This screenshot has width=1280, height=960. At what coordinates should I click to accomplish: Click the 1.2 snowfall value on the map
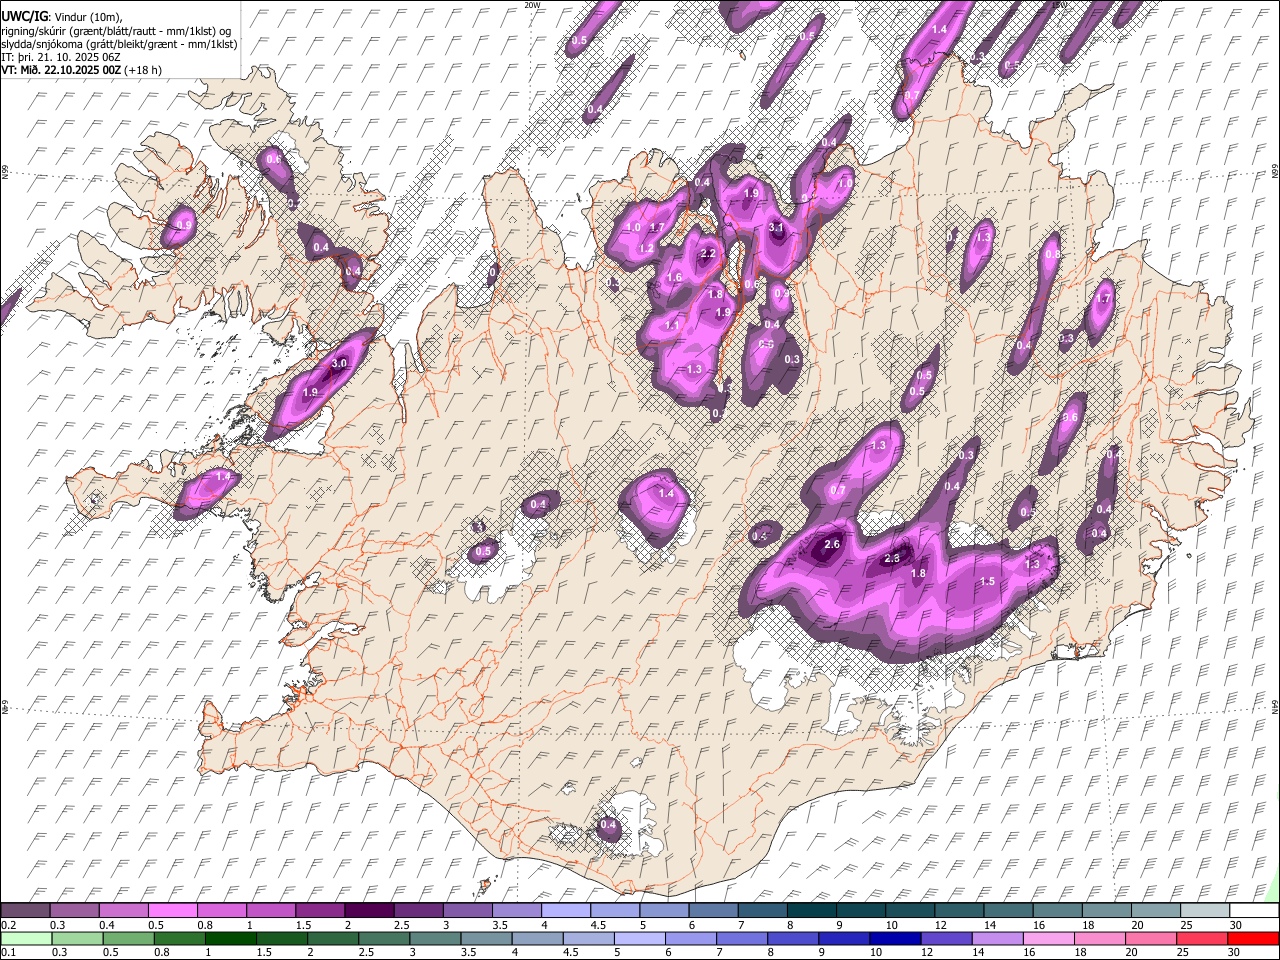point(647,249)
